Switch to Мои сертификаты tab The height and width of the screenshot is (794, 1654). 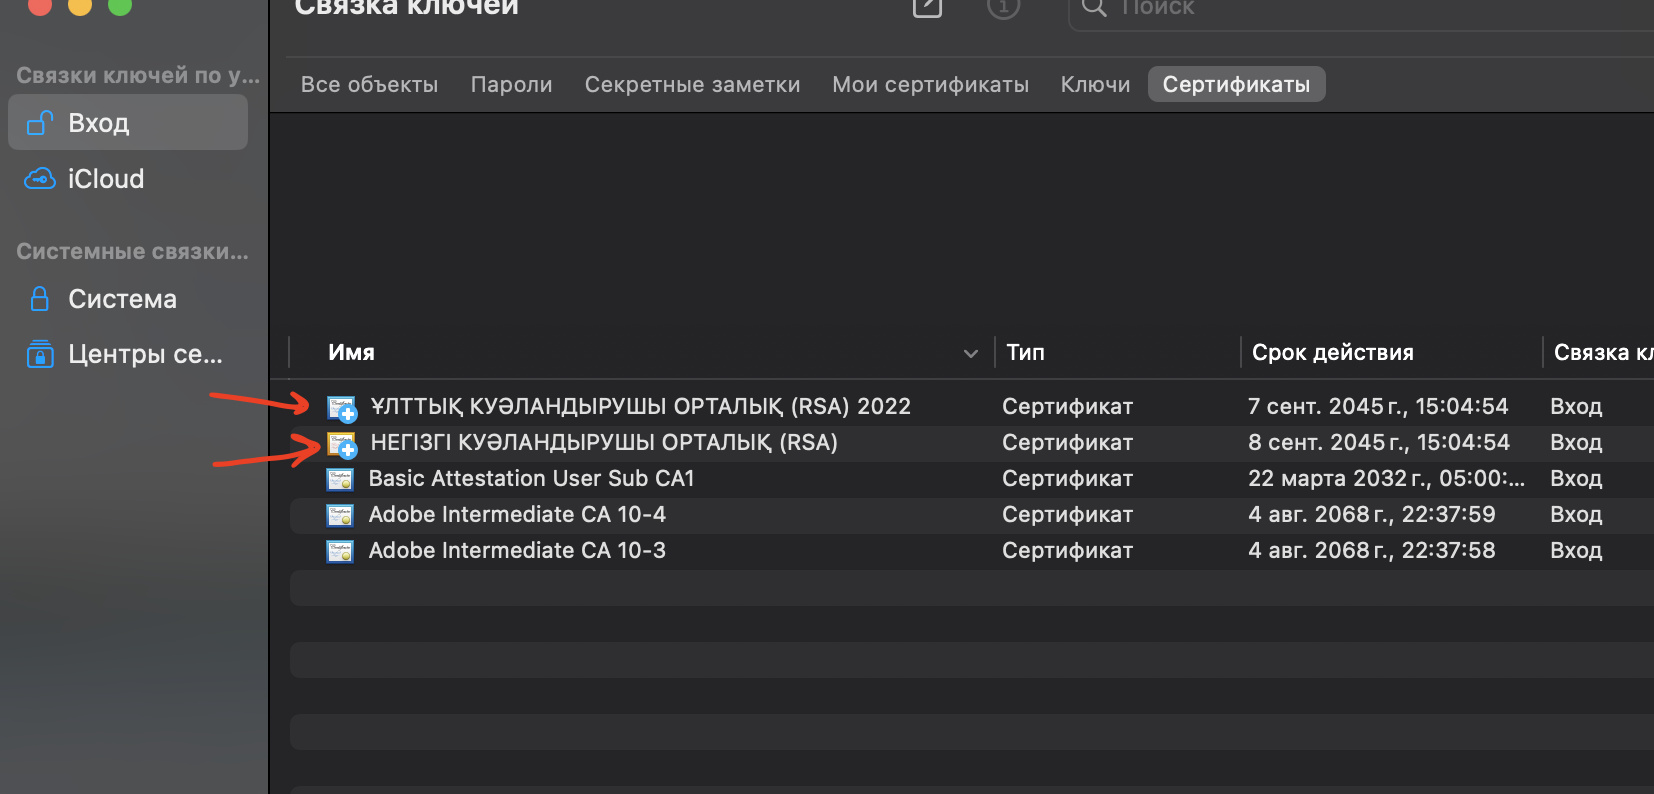click(x=930, y=85)
